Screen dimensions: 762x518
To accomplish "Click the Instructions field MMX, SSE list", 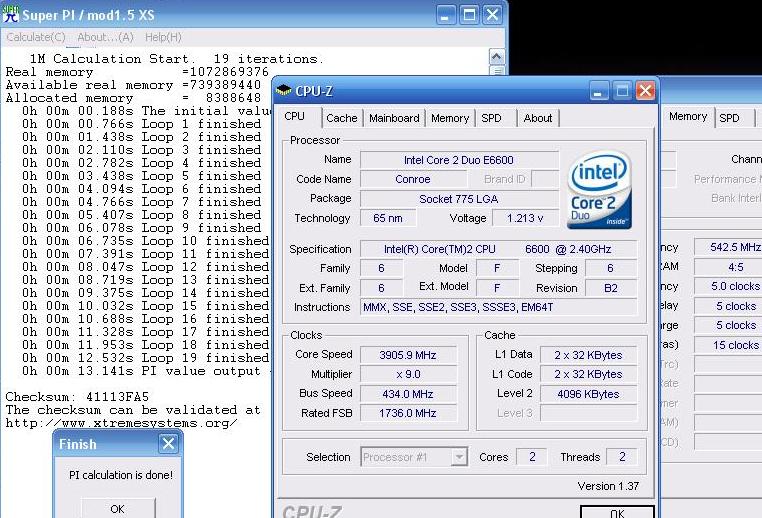I will [x=498, y=307].
